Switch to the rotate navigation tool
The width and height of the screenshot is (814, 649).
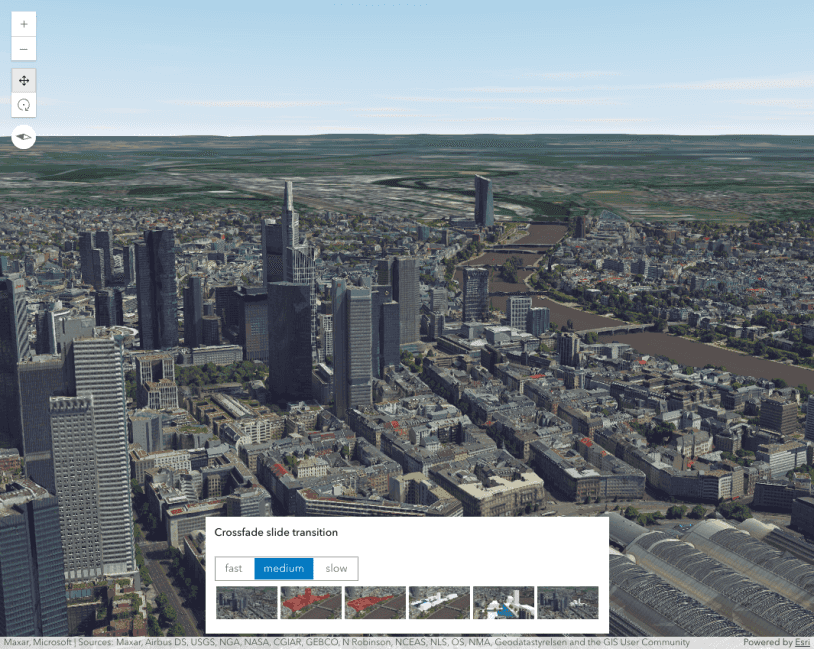pyautogui.click(x=24, y=105)
